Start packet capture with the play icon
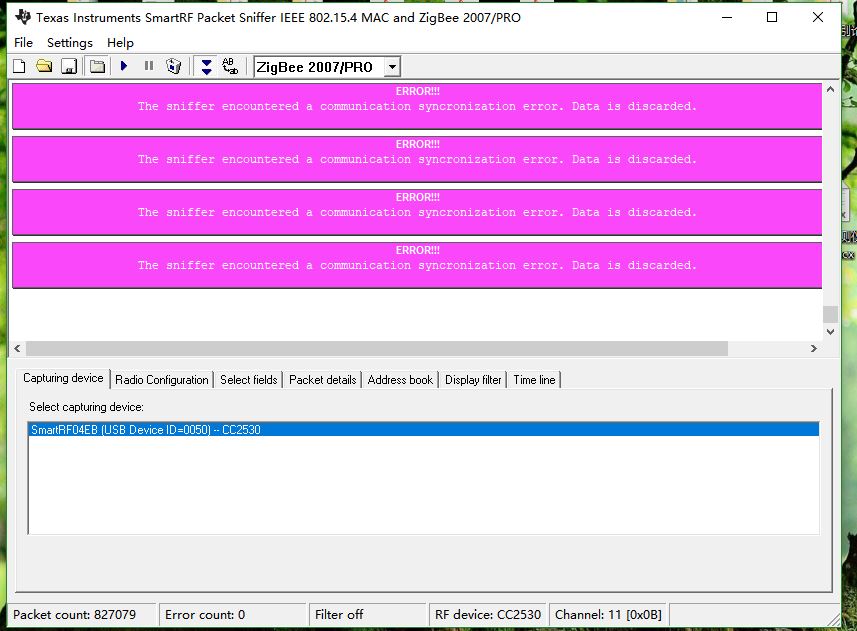The height and width of the screenshot is (631, 857). pos(124,66)
